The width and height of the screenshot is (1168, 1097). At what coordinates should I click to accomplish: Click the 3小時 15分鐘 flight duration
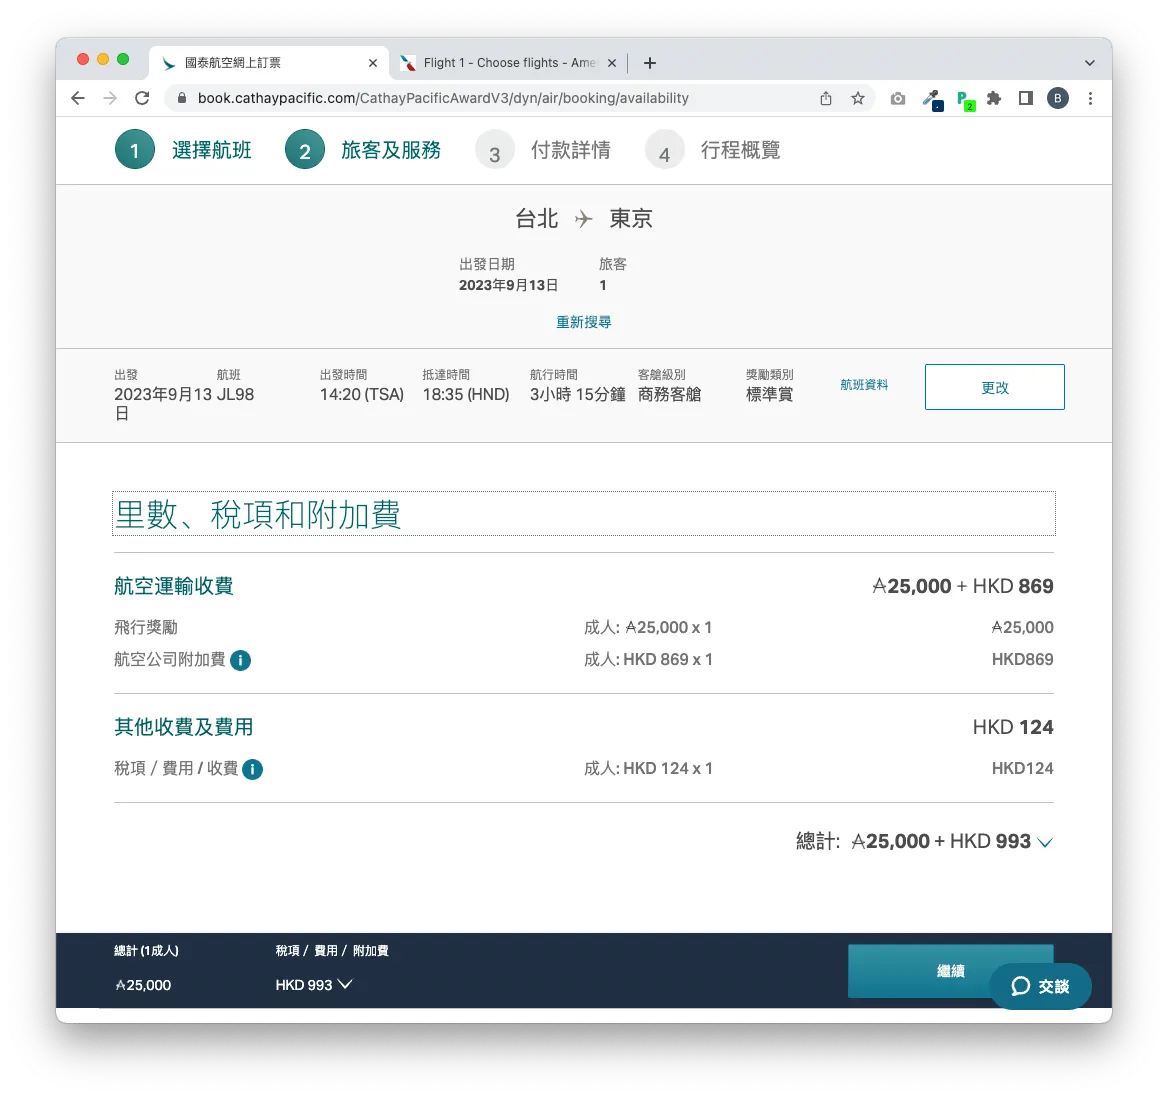[578, 394]
